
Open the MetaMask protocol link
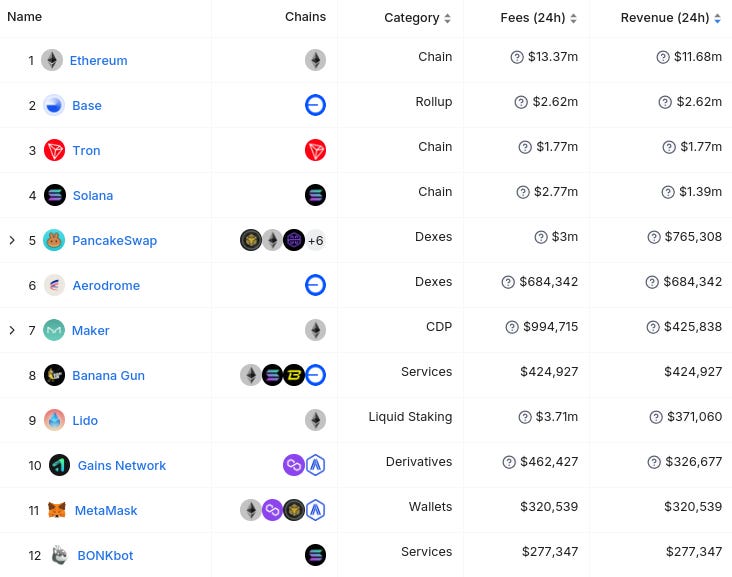[106, 511]
